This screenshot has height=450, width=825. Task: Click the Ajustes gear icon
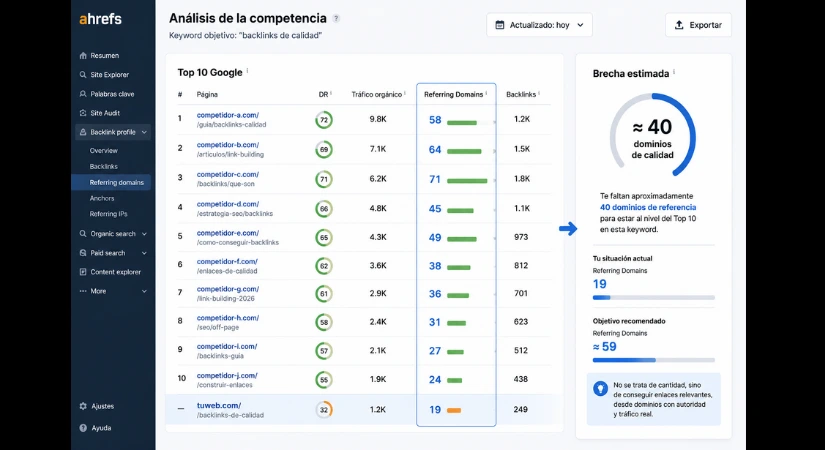point(83,406)
